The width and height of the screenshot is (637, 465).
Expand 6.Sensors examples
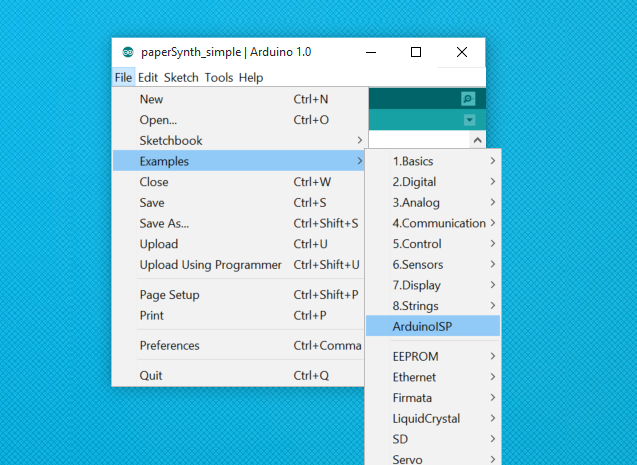(433, 265)
